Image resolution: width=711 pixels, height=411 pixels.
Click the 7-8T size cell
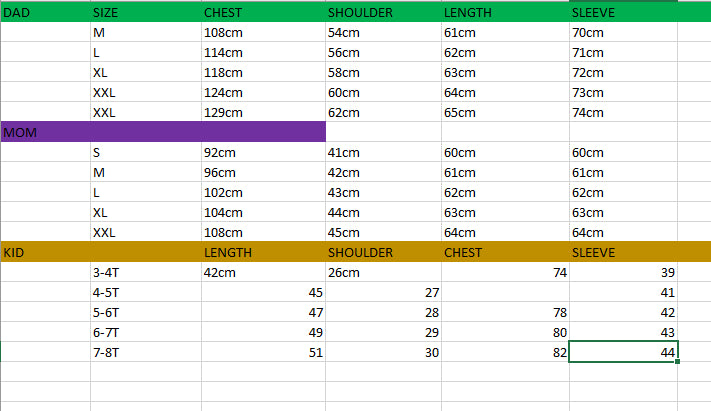pyautogui.click(x=145, y=351)
